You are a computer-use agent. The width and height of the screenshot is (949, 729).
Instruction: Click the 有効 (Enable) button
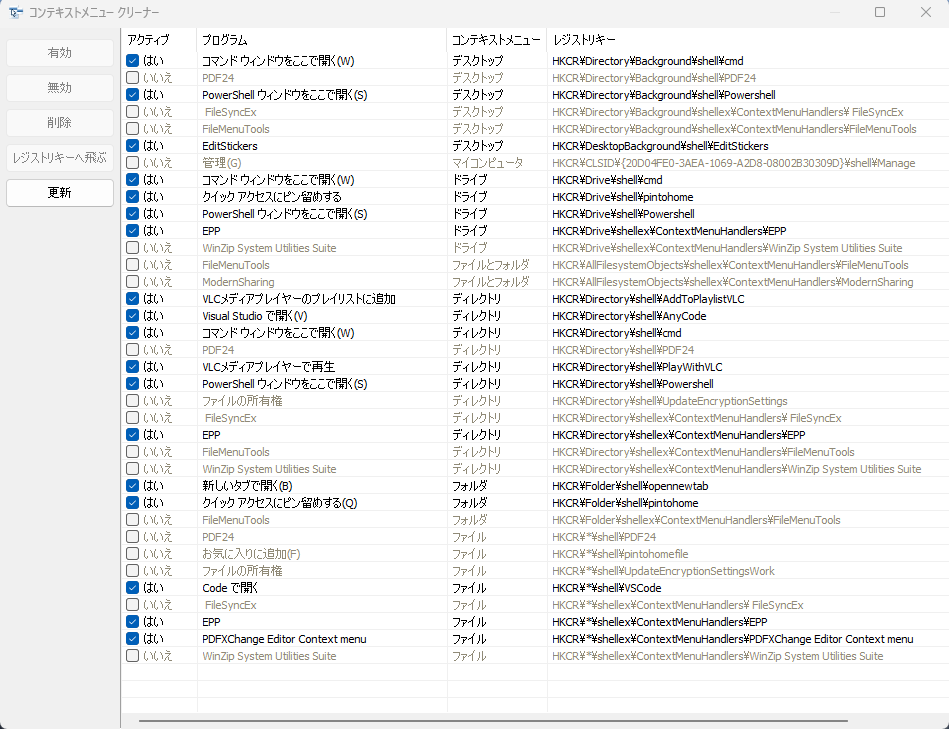click(60, 53)
